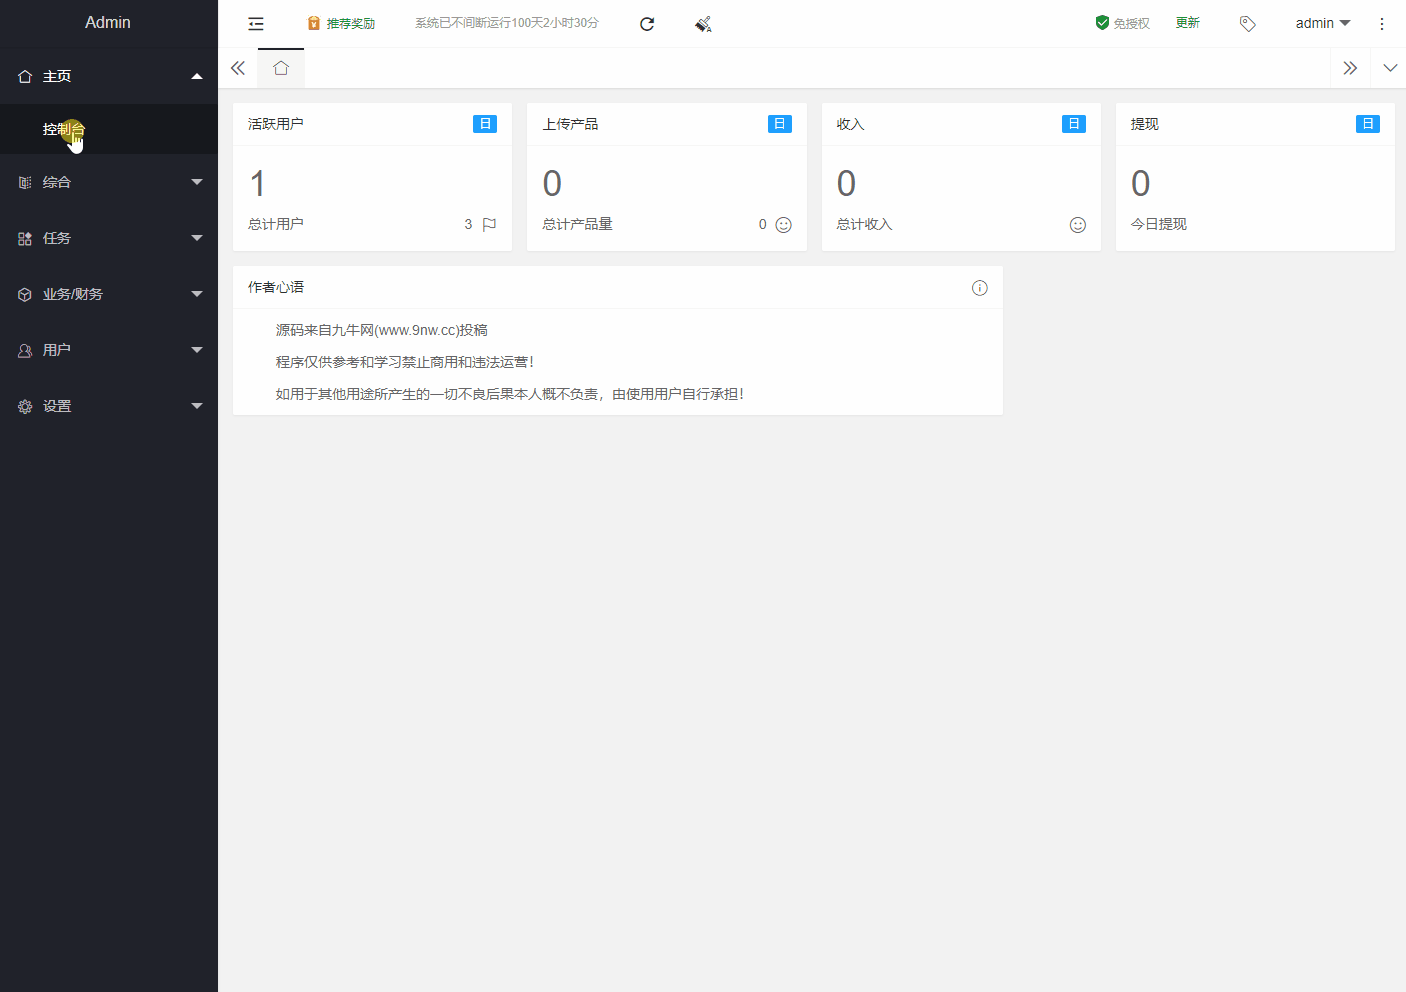
Task: Click the 更新 link in the header
Action: click(1188, 23)
